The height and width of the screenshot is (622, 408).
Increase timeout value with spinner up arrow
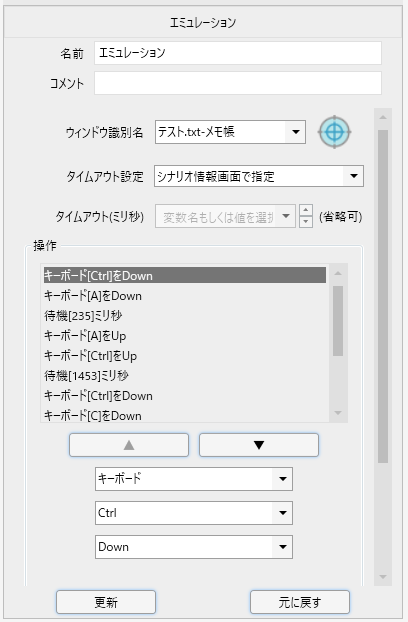(305, 210)
